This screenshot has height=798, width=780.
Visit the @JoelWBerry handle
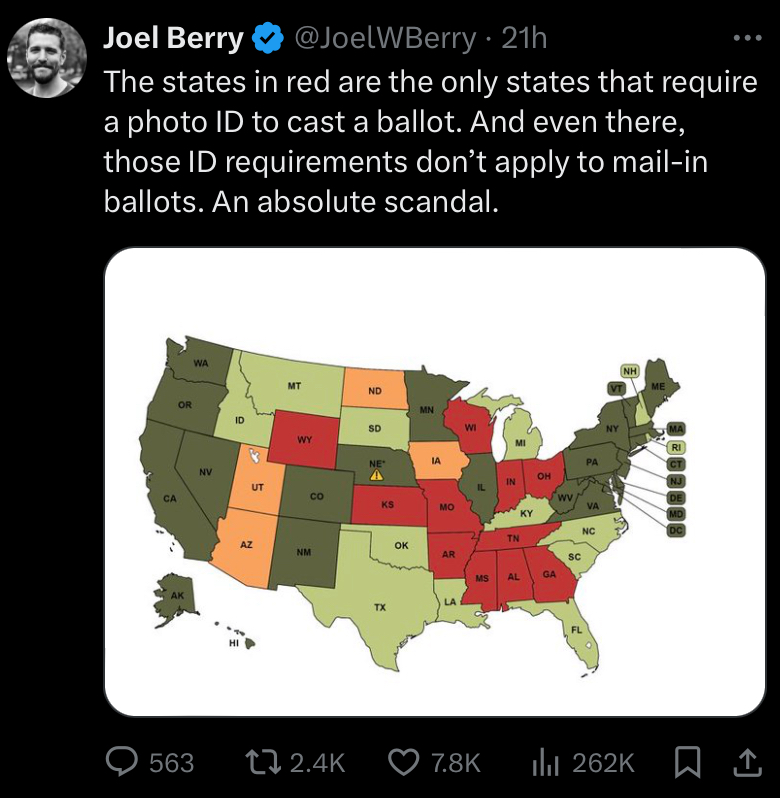385,38
